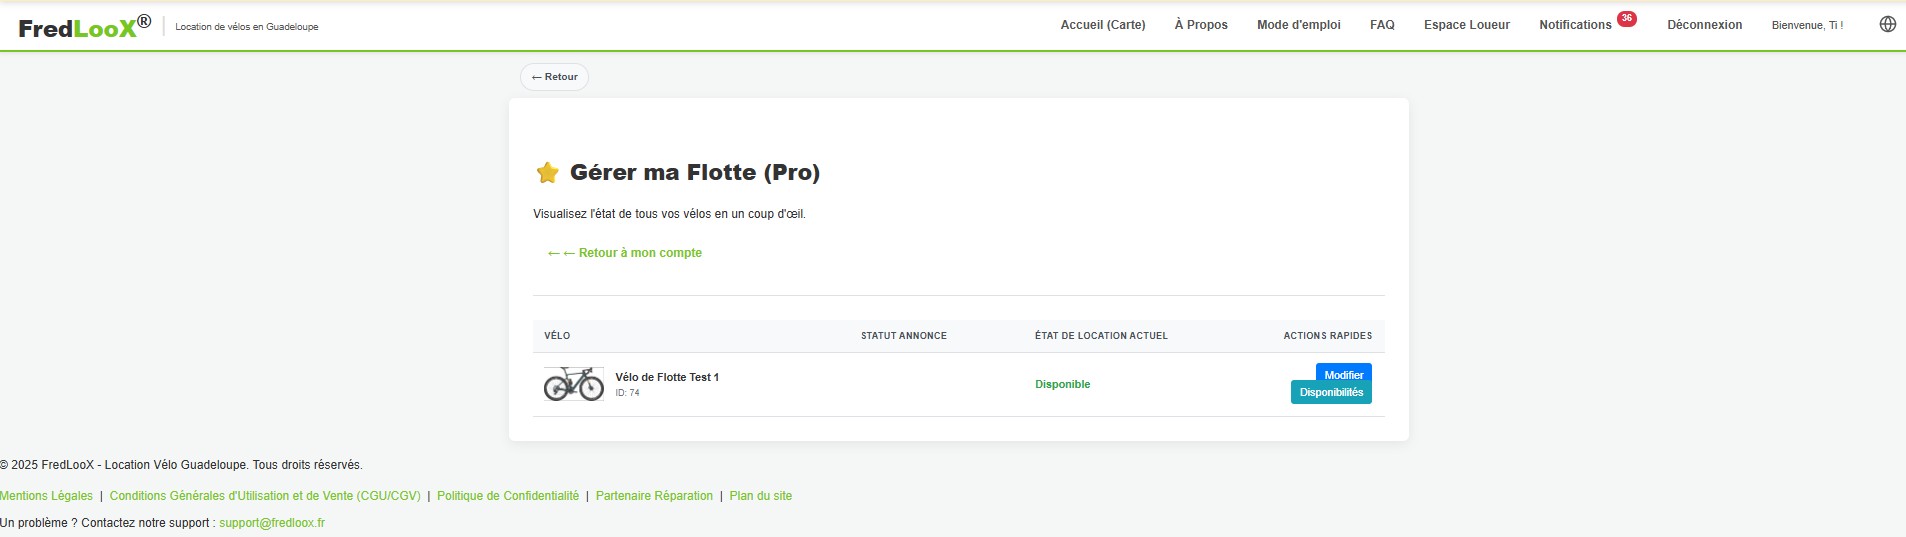The height and width of the screenshot is (537, 1906).
Task: Open Politique de Confidentialité link
Action: click(x=507, y=496)
